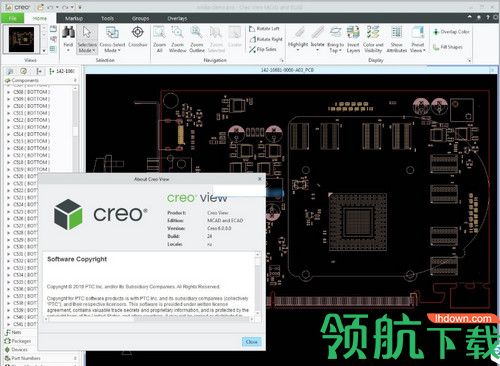Image resolution: width=500 pixels, height=366 pixels.
Task: Open the Navigation group dialog launcher
Action: pos(282,61)
